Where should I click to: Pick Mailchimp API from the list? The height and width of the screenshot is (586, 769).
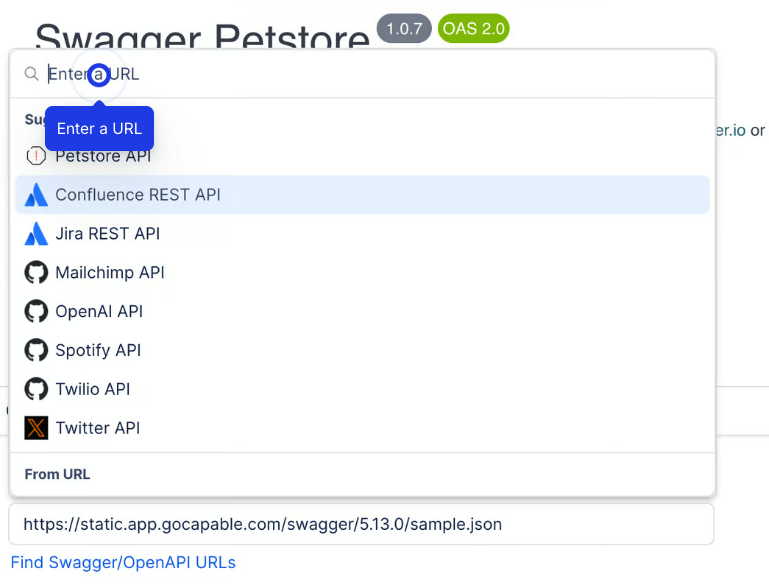(x=110, y=273)
